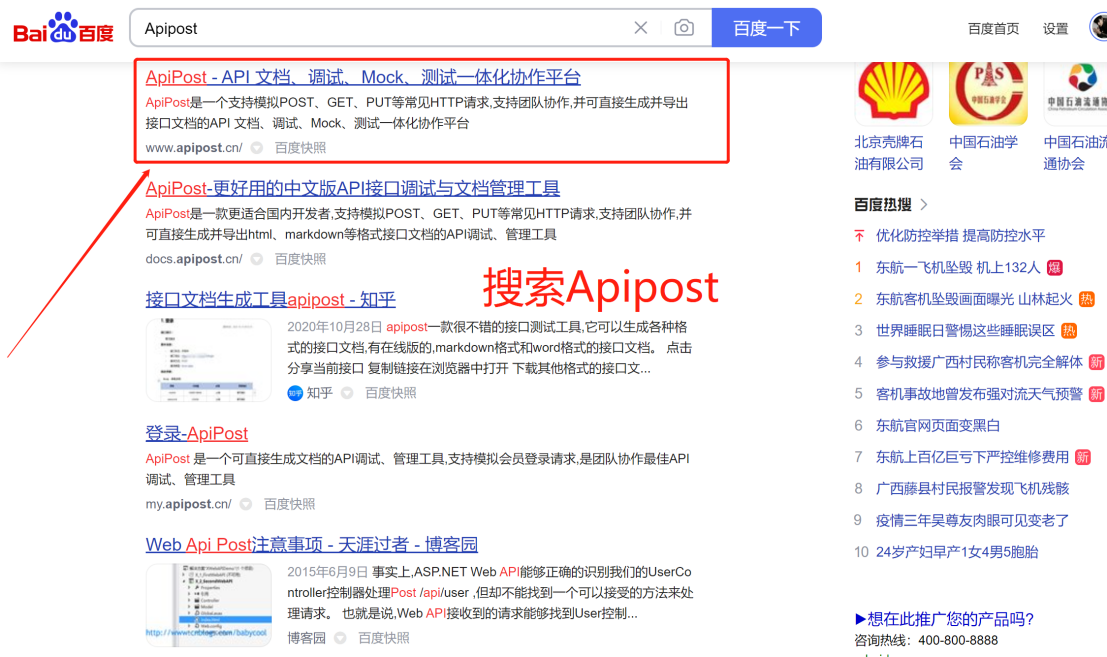Open hot search 东航一飞机坠毁 机上132人
This screenshot has width=1107, height=657.
click(x=958, y=267)
